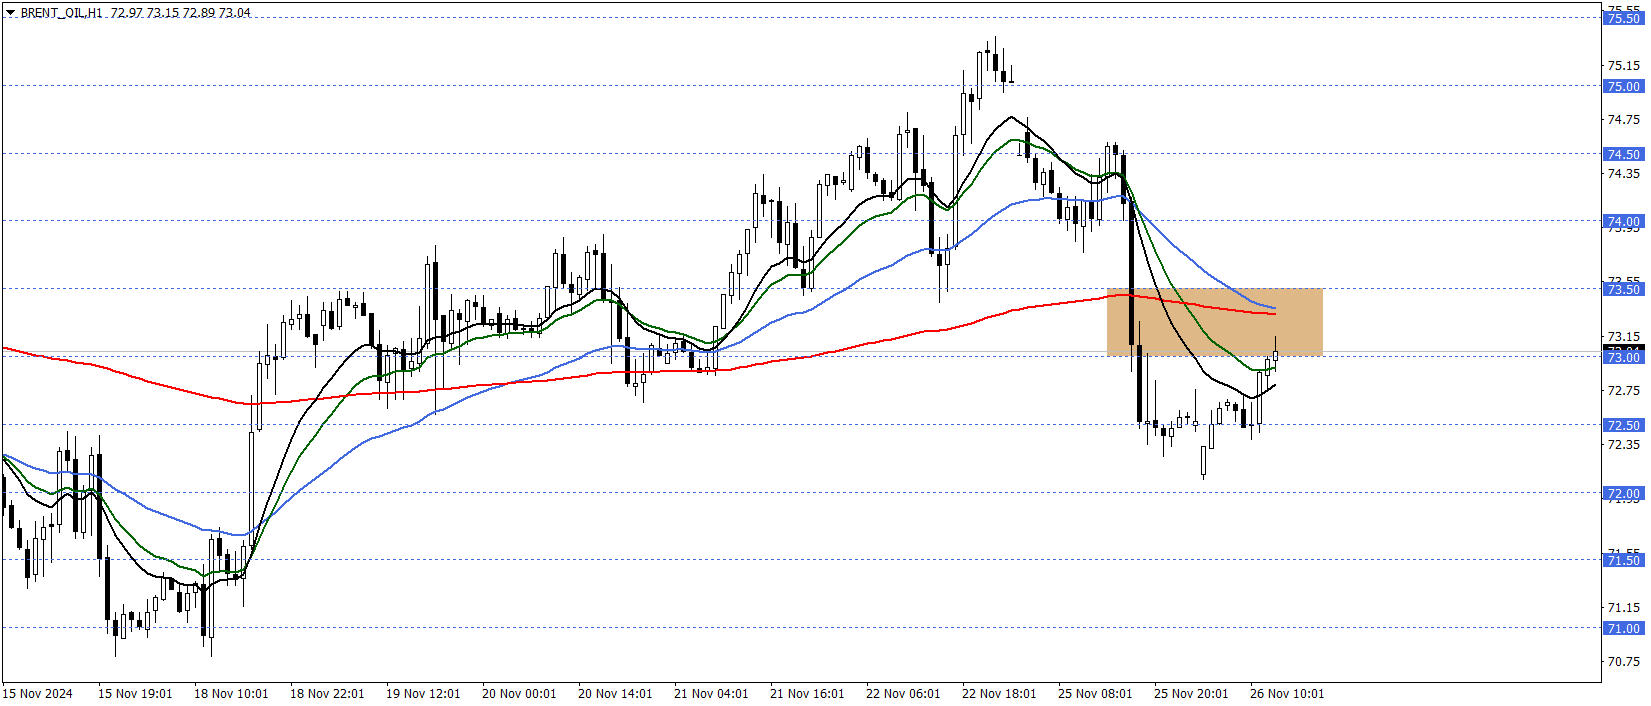1651x706 pixels.
Task: Click the 72.50 blue level label
Action: 1623,426
